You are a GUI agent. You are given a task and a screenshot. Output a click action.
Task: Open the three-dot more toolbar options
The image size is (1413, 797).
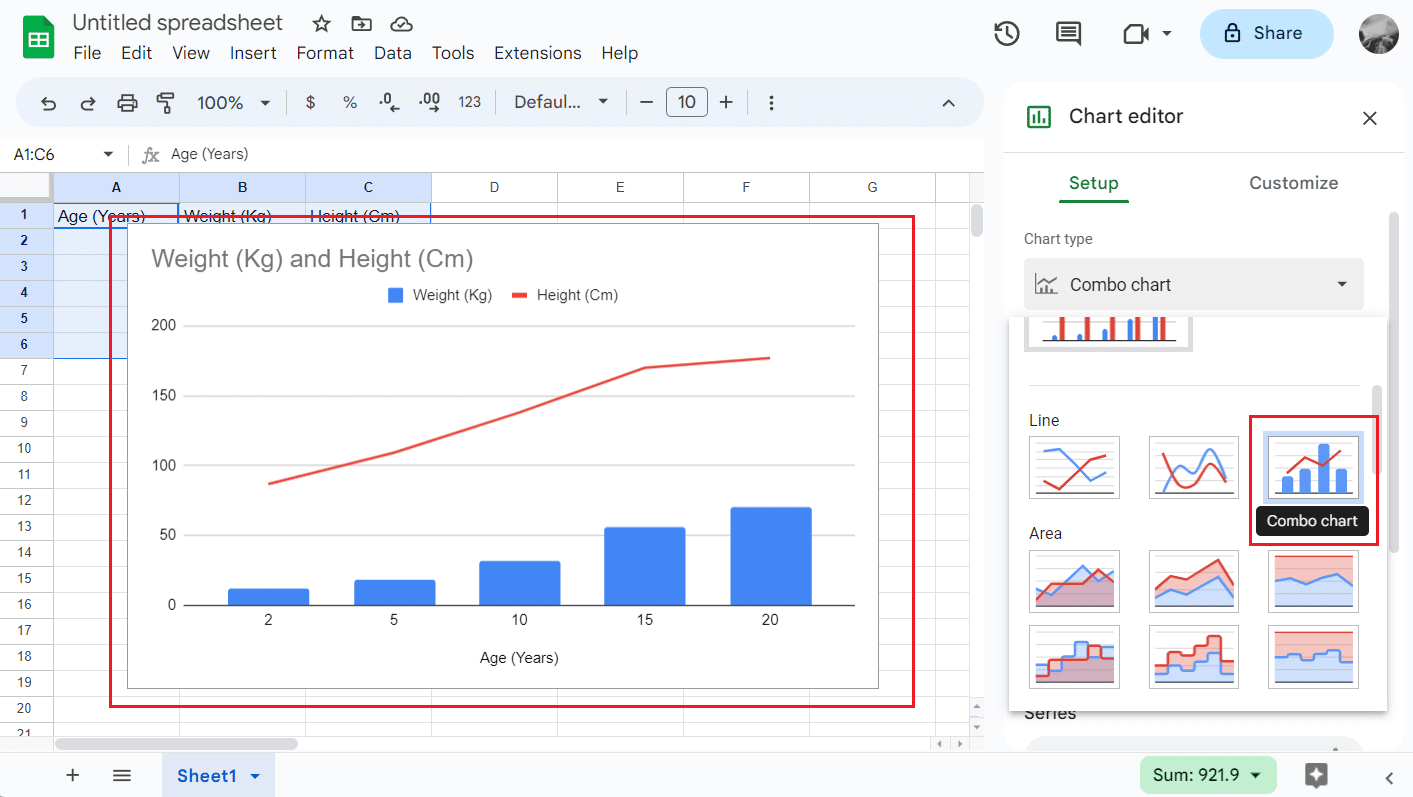772,102
